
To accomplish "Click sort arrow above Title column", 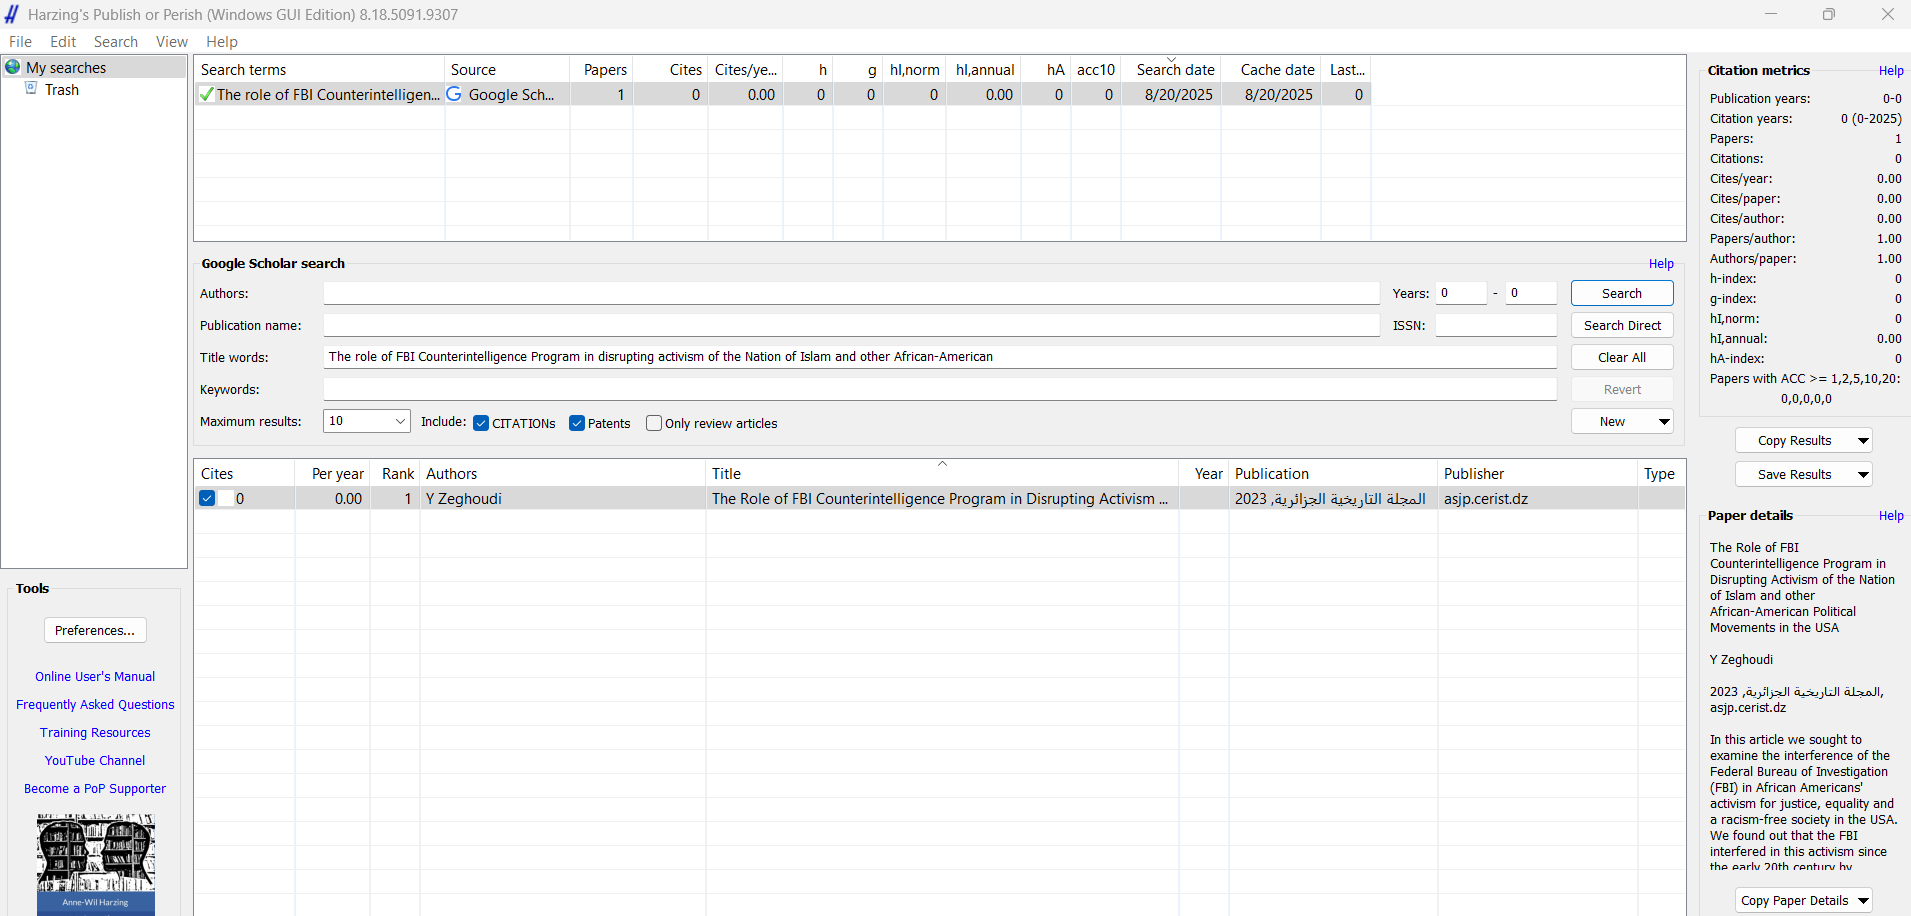I will point(942,464).
